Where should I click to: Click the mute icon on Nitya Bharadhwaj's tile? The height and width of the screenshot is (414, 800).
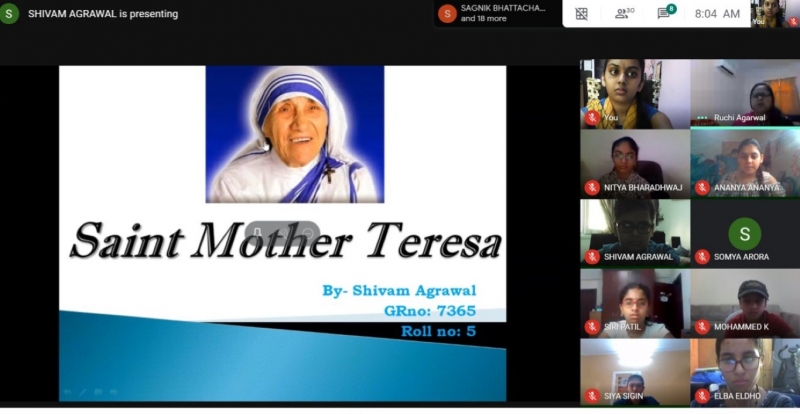pyautogui.click(x=592, y=187)
